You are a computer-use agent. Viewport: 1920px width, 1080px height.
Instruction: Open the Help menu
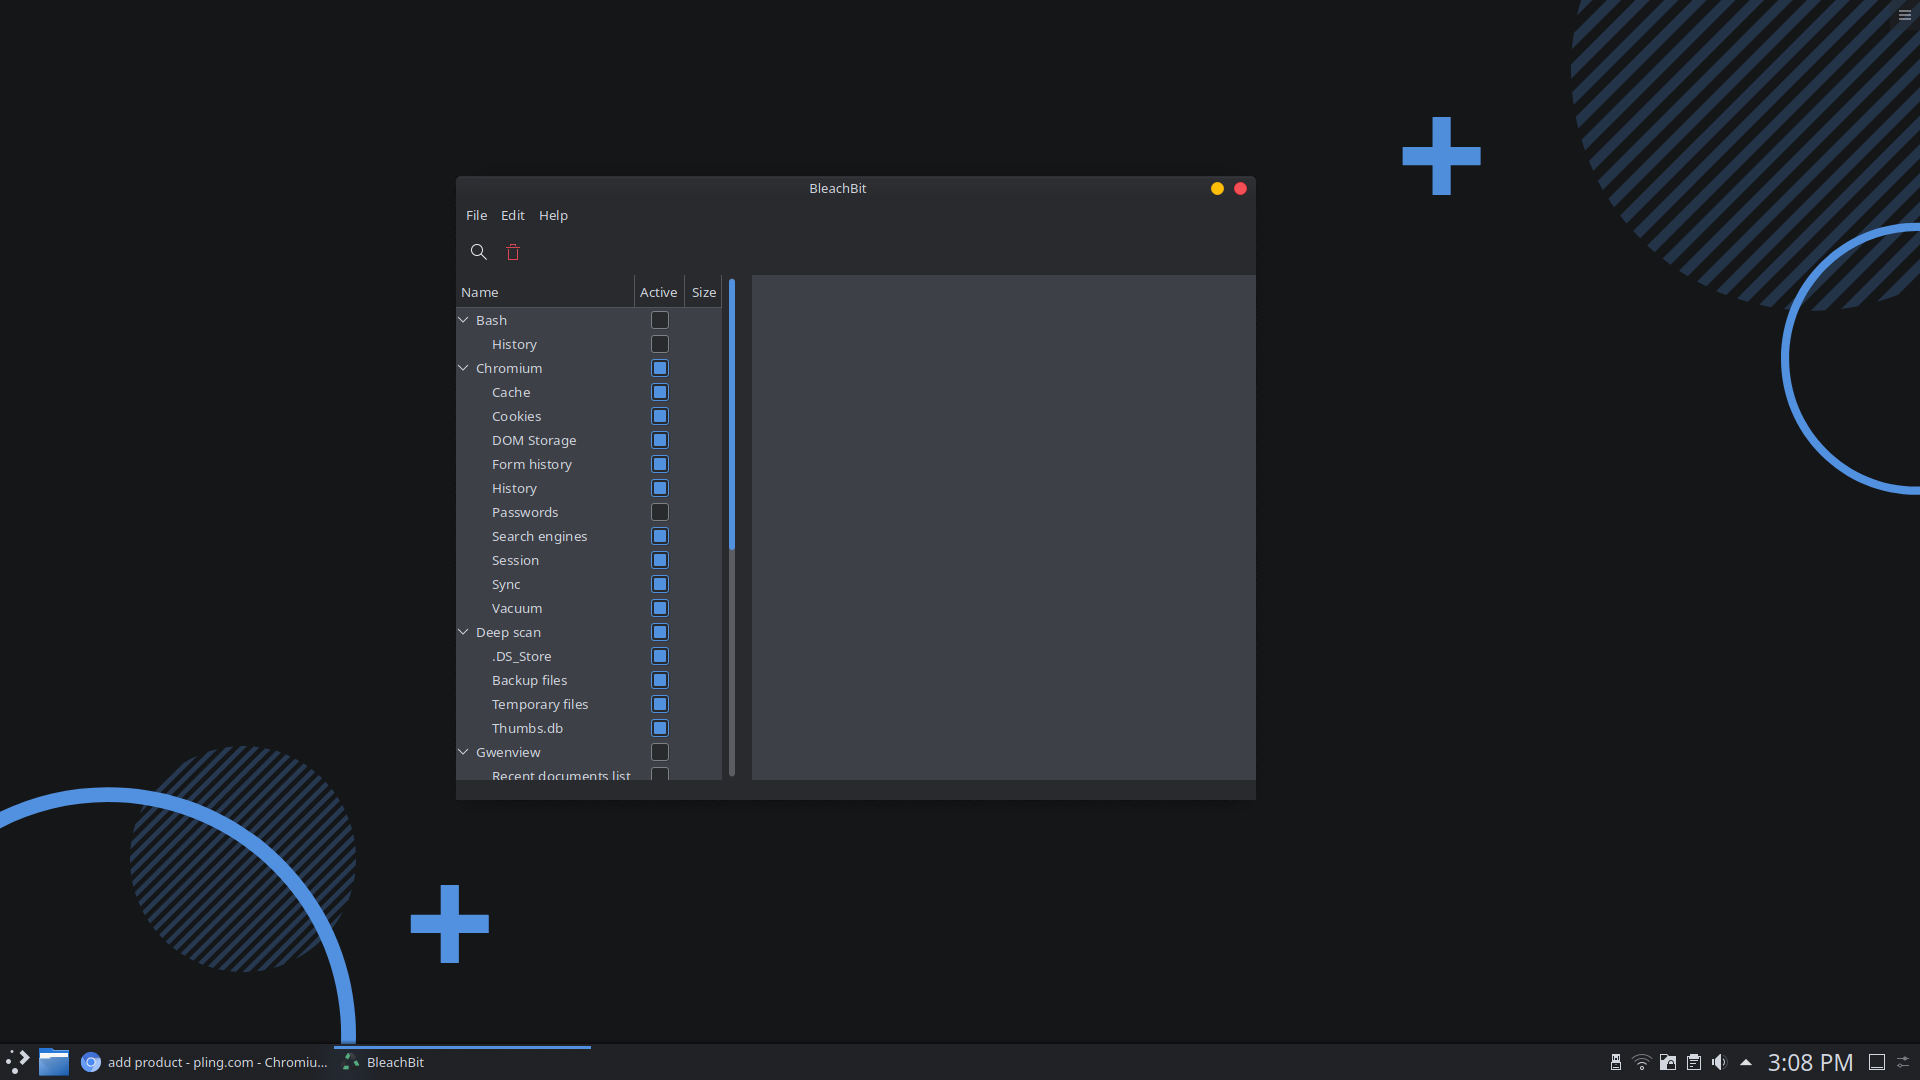[553, 215]
